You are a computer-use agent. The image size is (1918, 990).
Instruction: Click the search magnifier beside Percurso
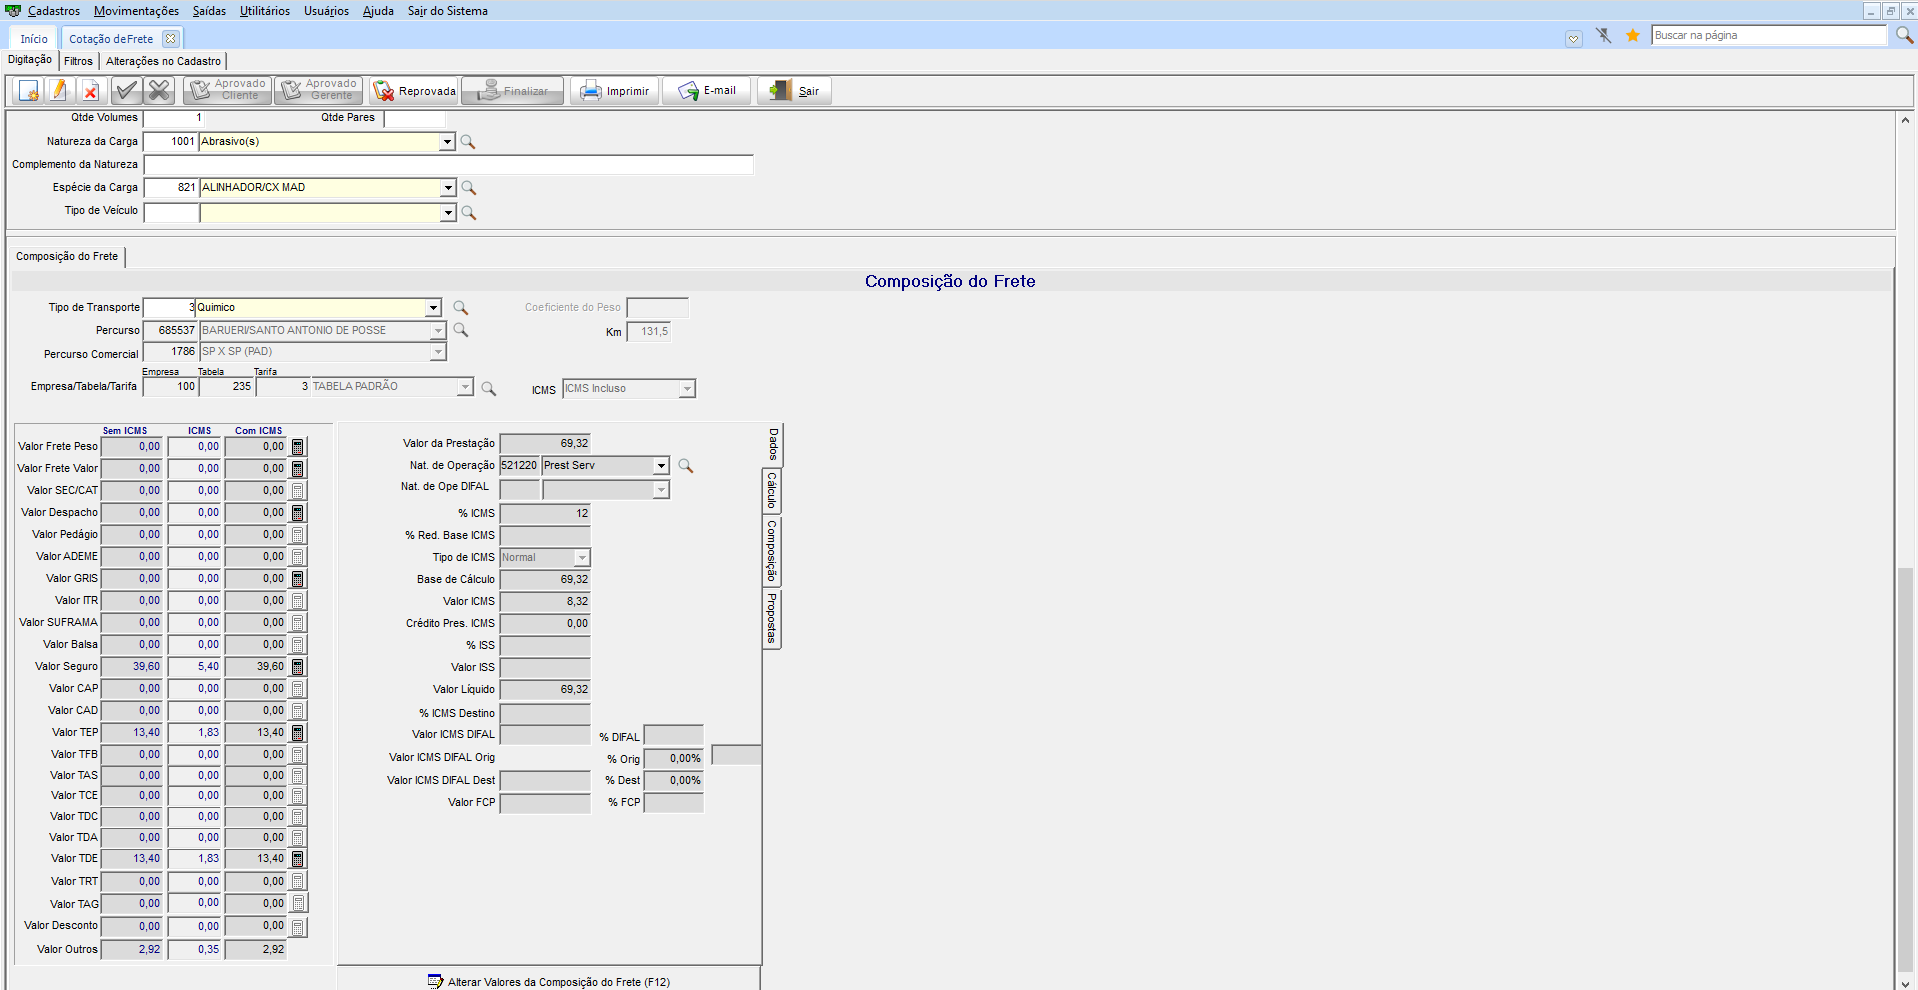[461, 330]
